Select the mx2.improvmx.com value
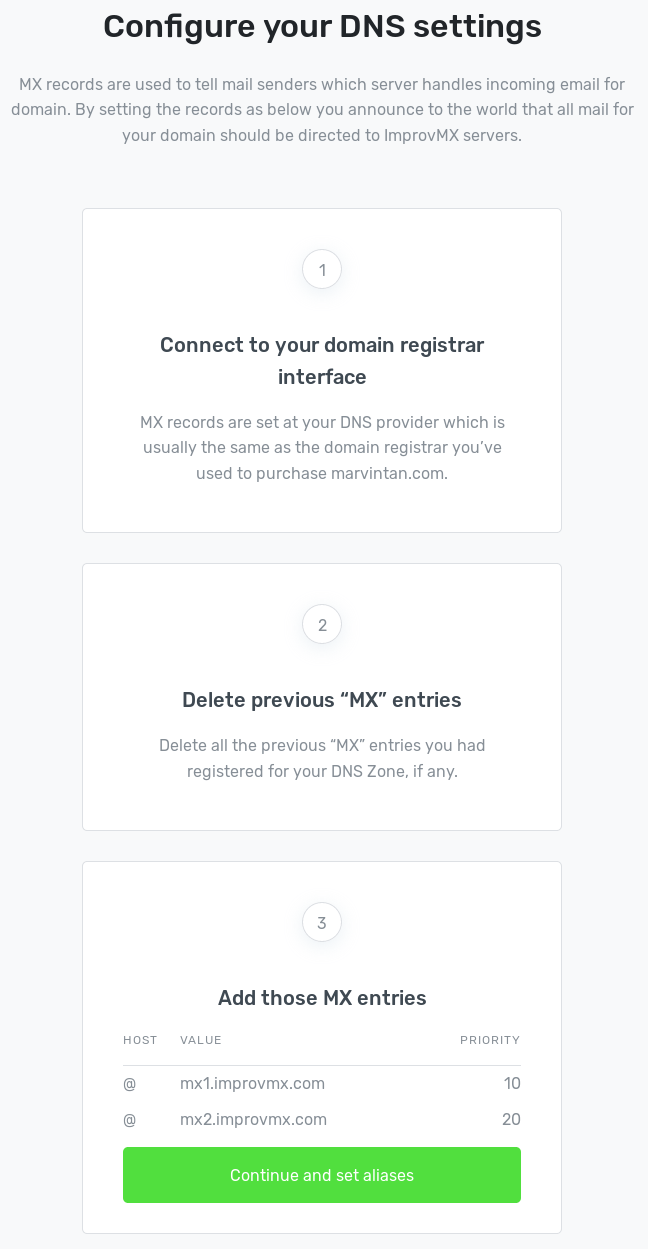 click(x=253, y=1119)
